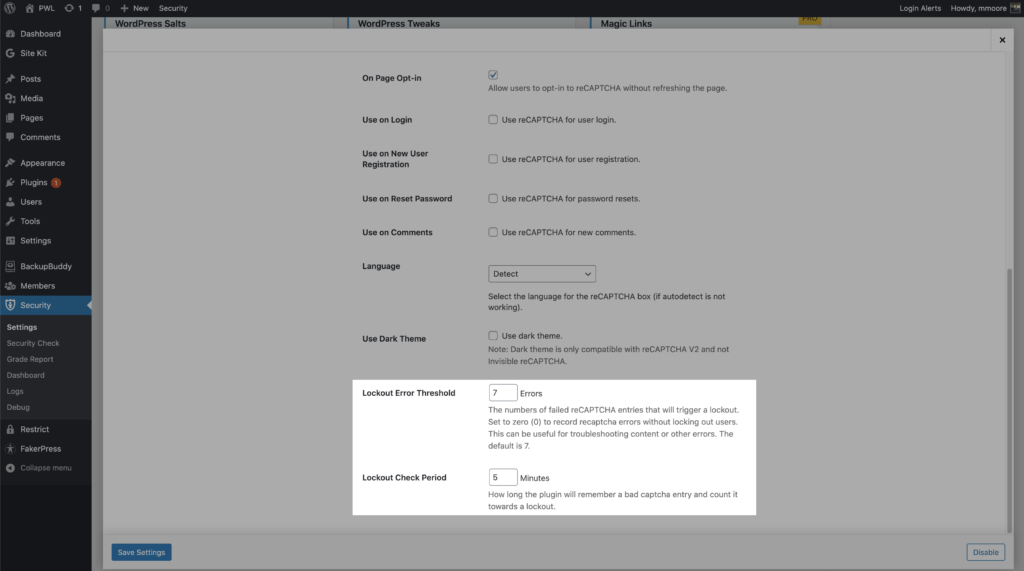
Task: Click the updates icon in admin bar
Action: point(69,8)
